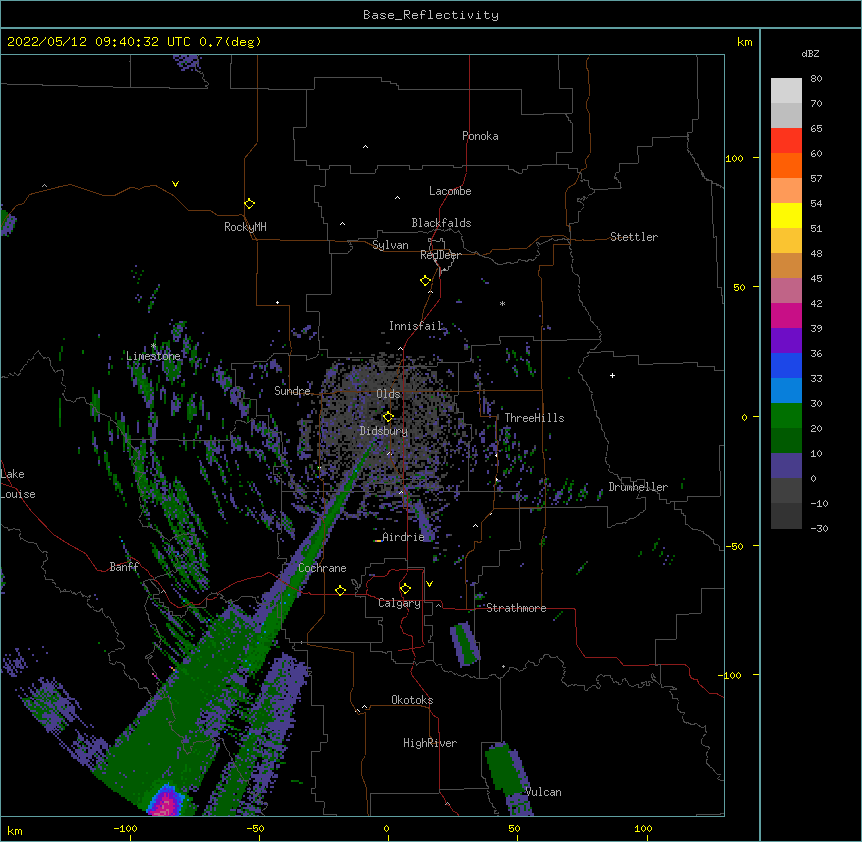This screenshot has width=862, height=842.
Task: Pick the red 60-65 dBZ legend swatch
Action: (786, 140)
